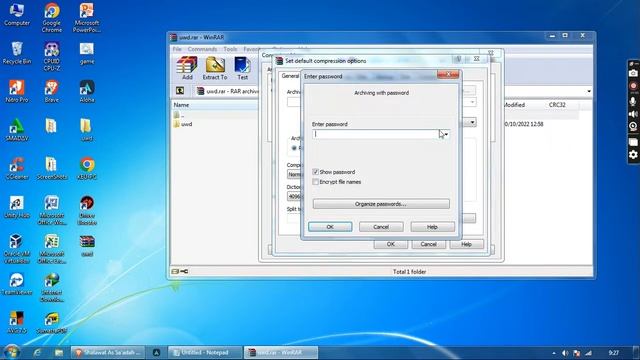Open the SumatraPDF desktop shortcut
640x360 pixels.
(52, 322)
